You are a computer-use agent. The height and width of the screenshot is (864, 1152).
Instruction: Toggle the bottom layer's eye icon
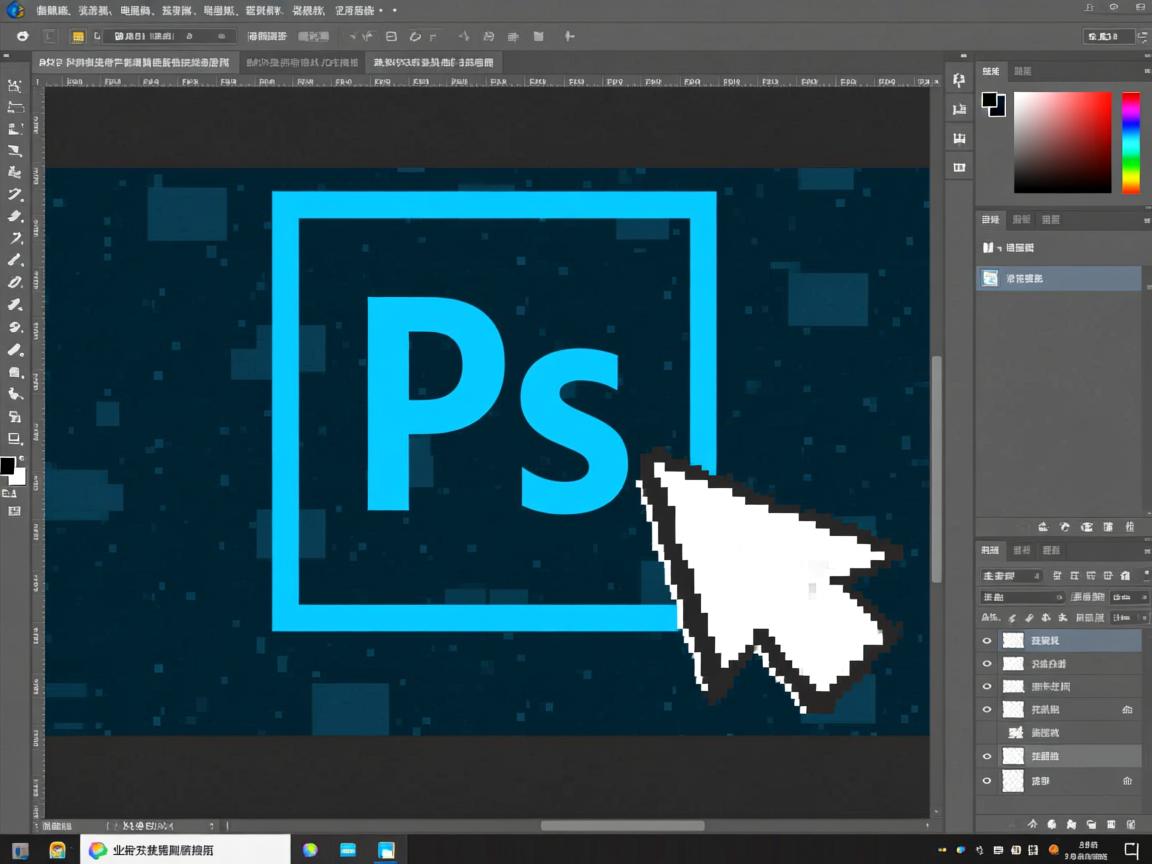pos(987,781)
